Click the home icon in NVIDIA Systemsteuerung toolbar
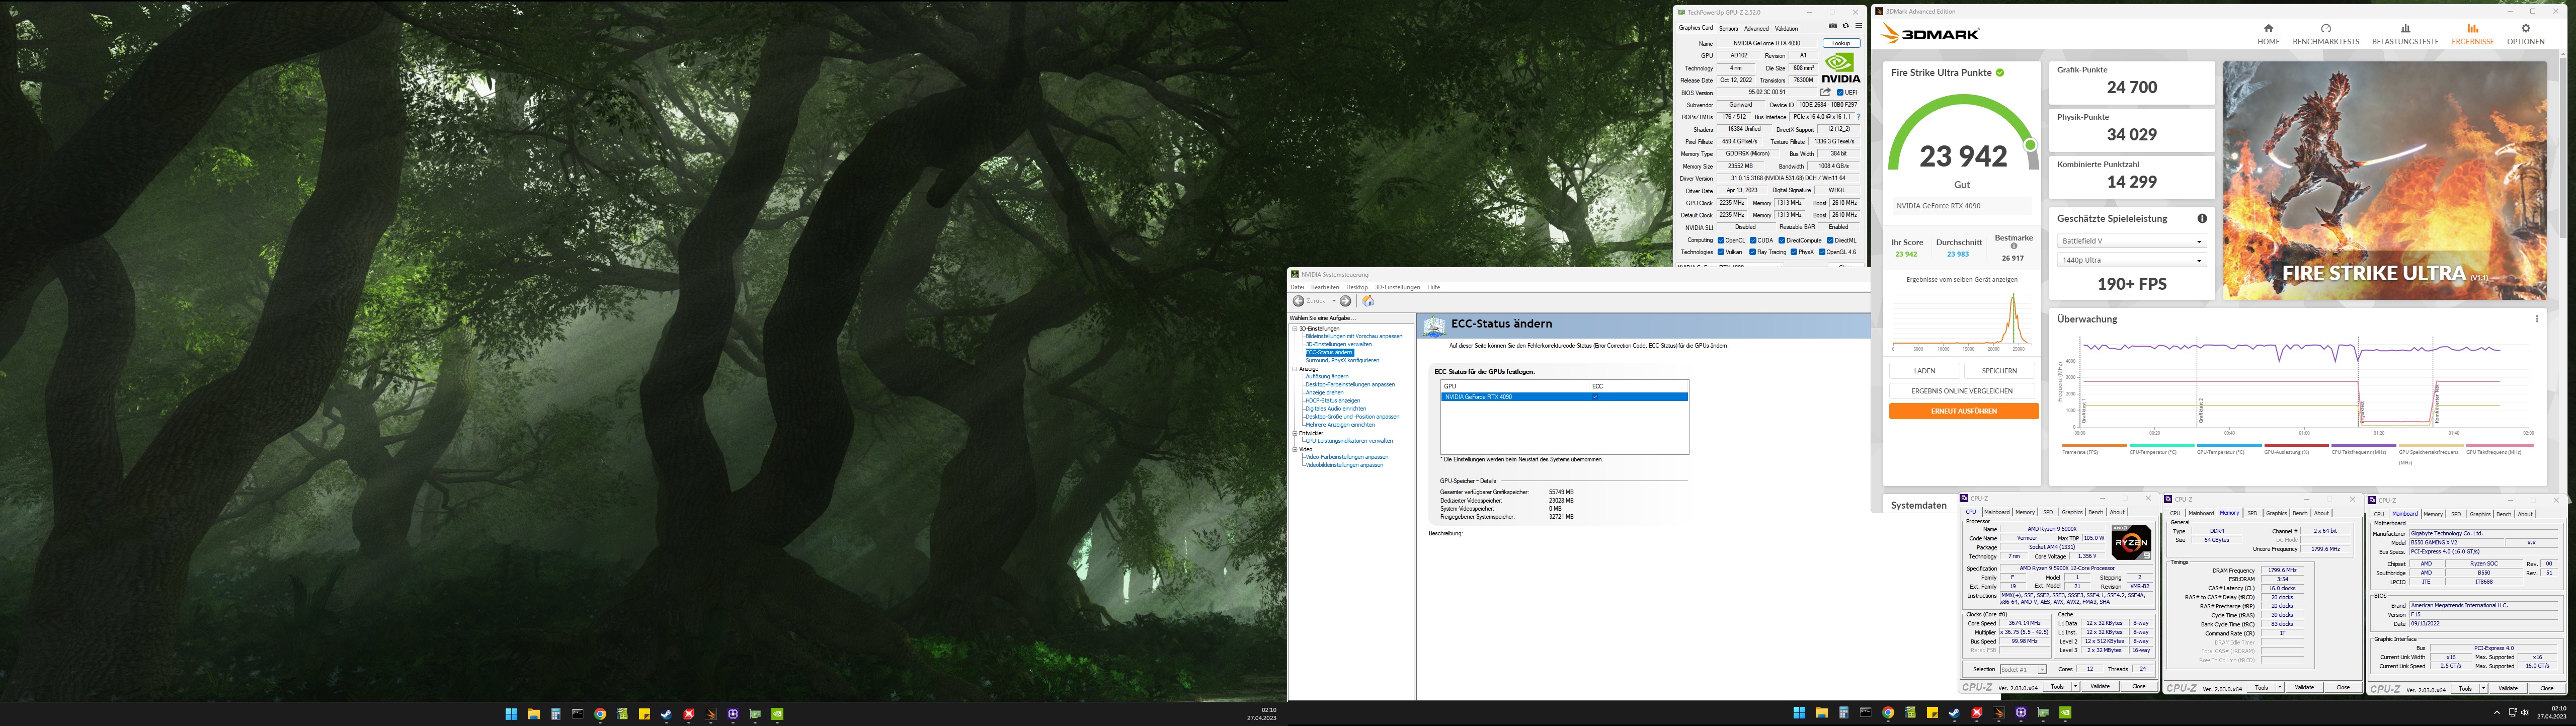The image size is (2576, 726). click(x=1367, y=301)
